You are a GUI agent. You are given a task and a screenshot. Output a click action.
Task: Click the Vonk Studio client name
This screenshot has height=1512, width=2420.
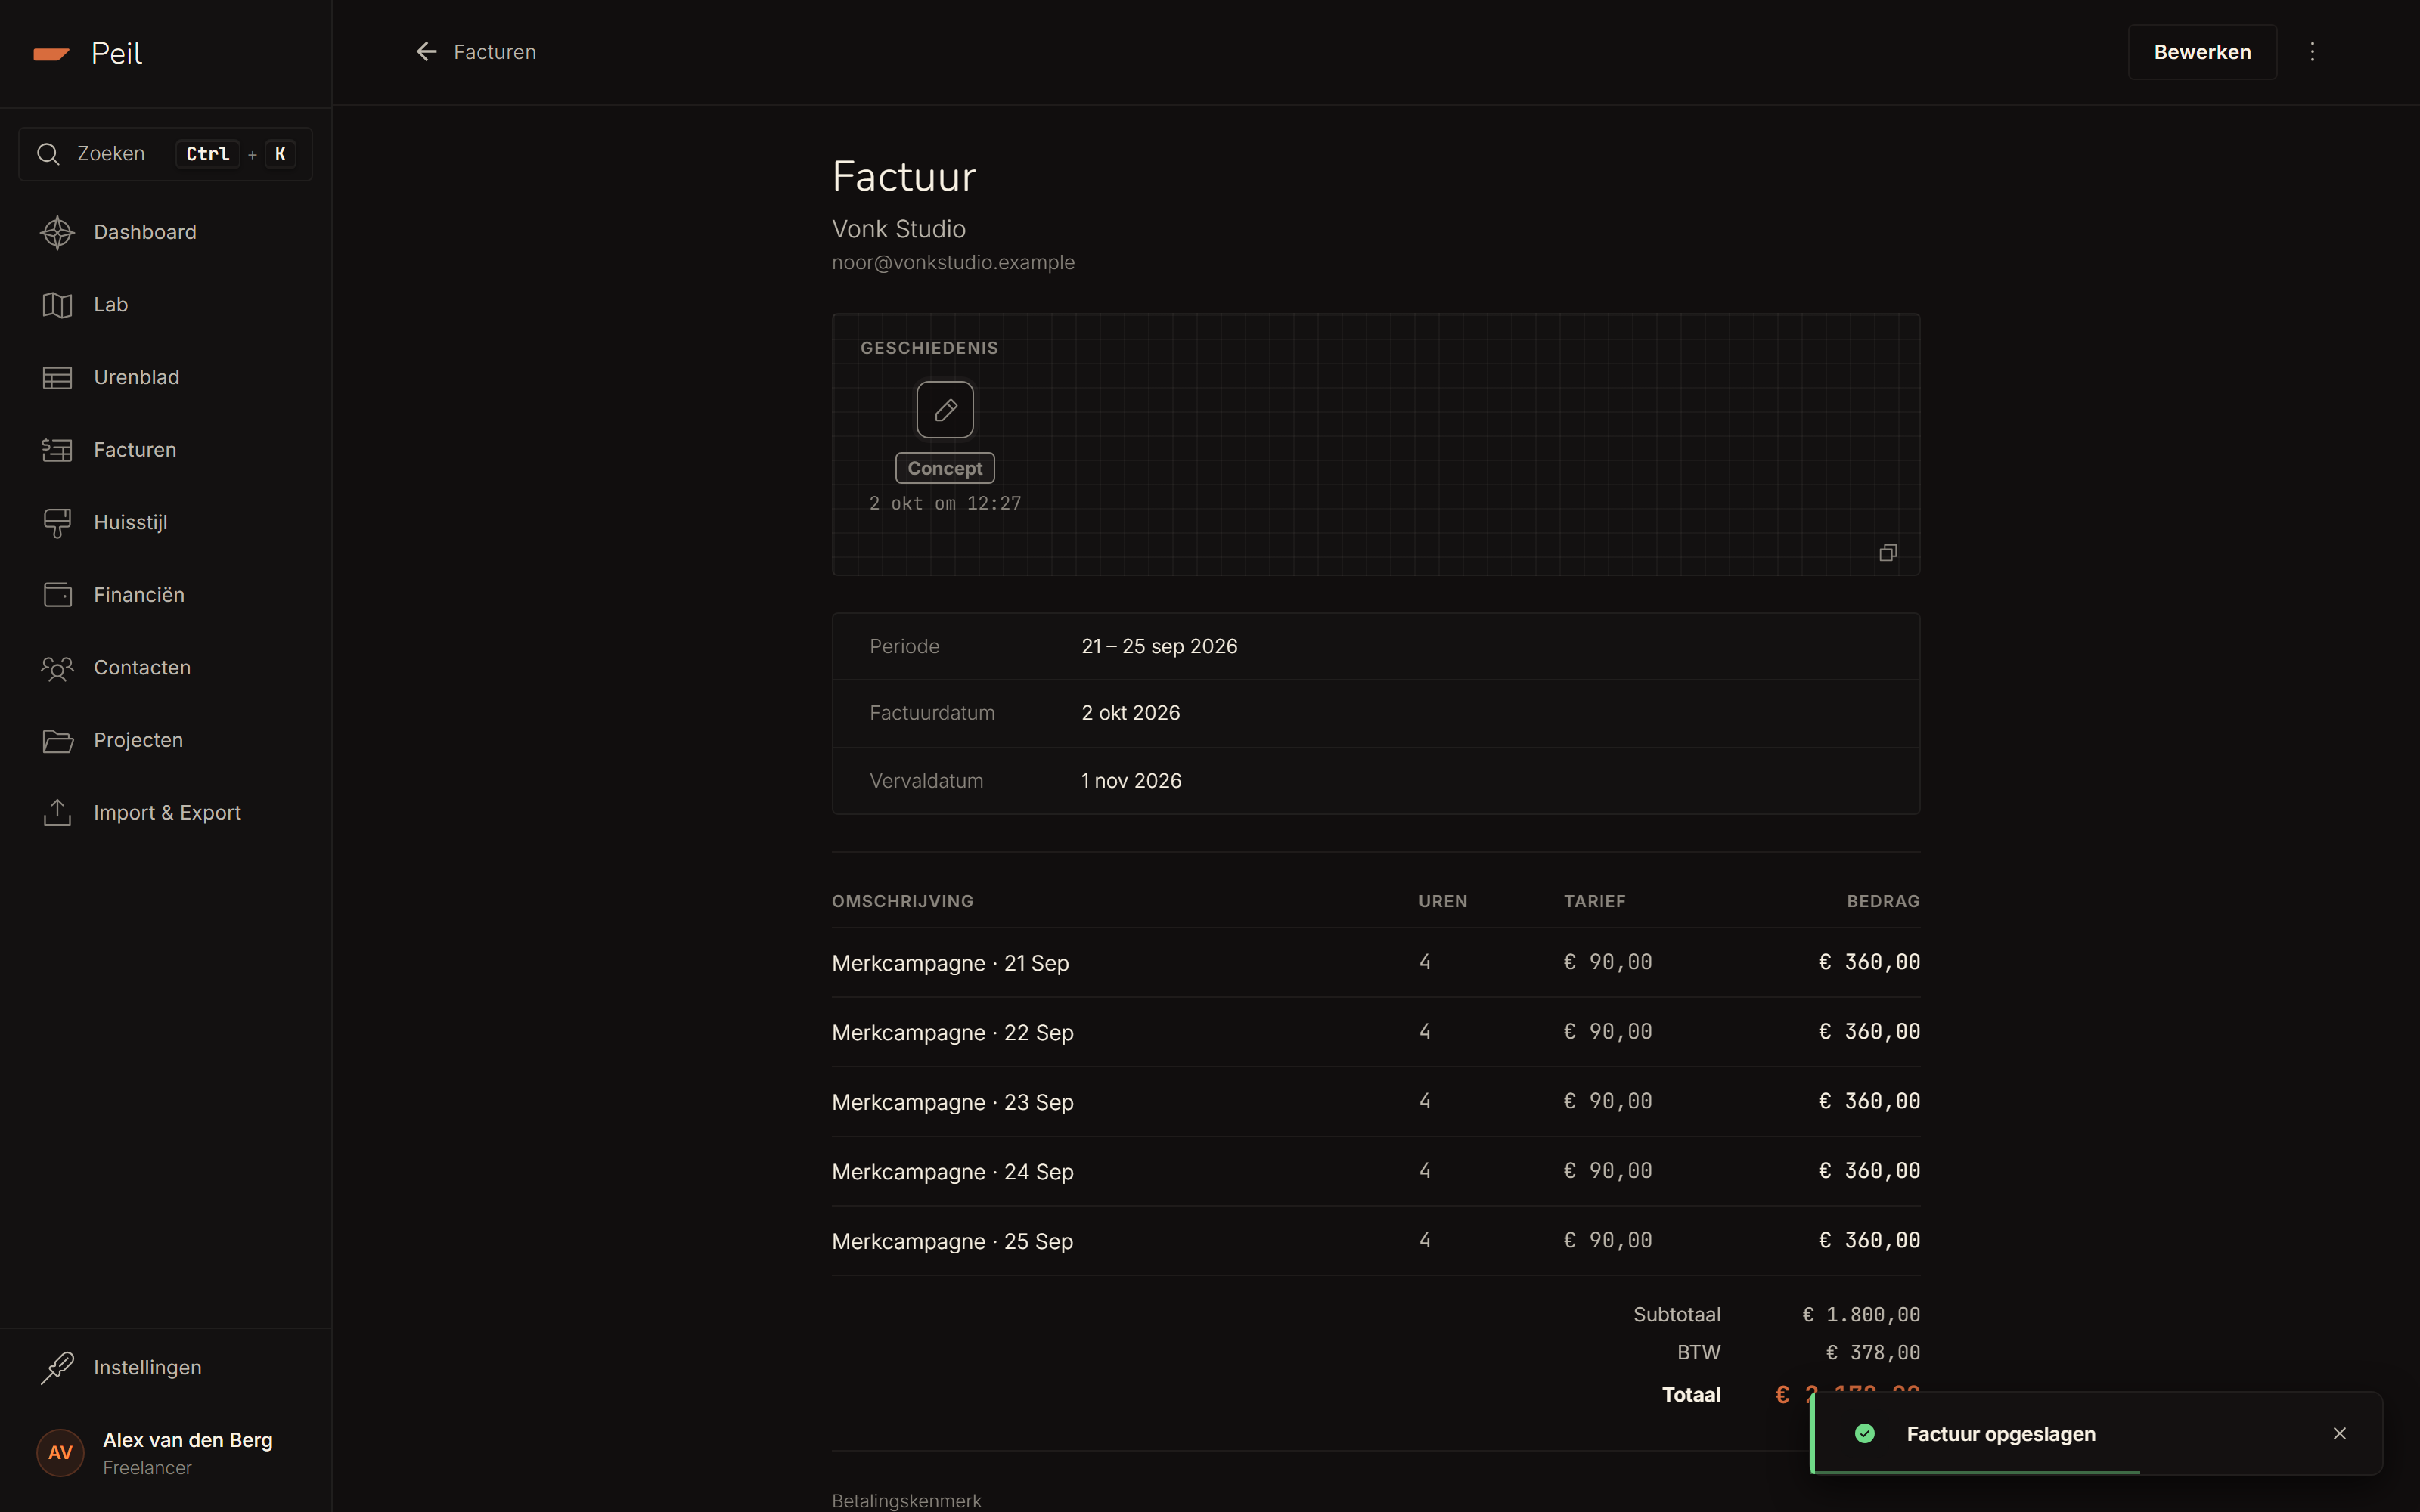pos(898,229)
